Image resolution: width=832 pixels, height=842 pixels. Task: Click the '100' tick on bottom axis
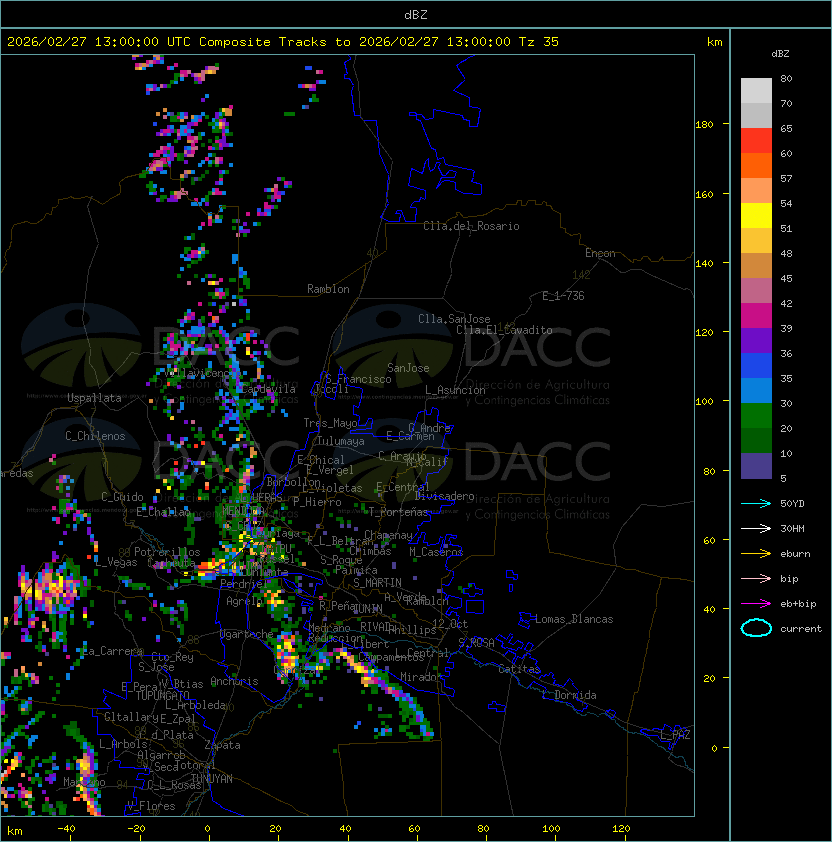[x=551, y=829]
